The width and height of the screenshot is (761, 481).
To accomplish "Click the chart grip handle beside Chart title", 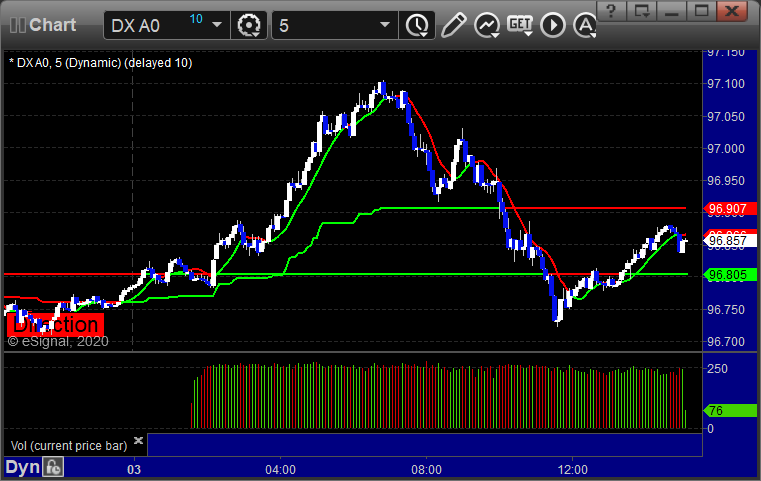I will (x=17, y=25).
